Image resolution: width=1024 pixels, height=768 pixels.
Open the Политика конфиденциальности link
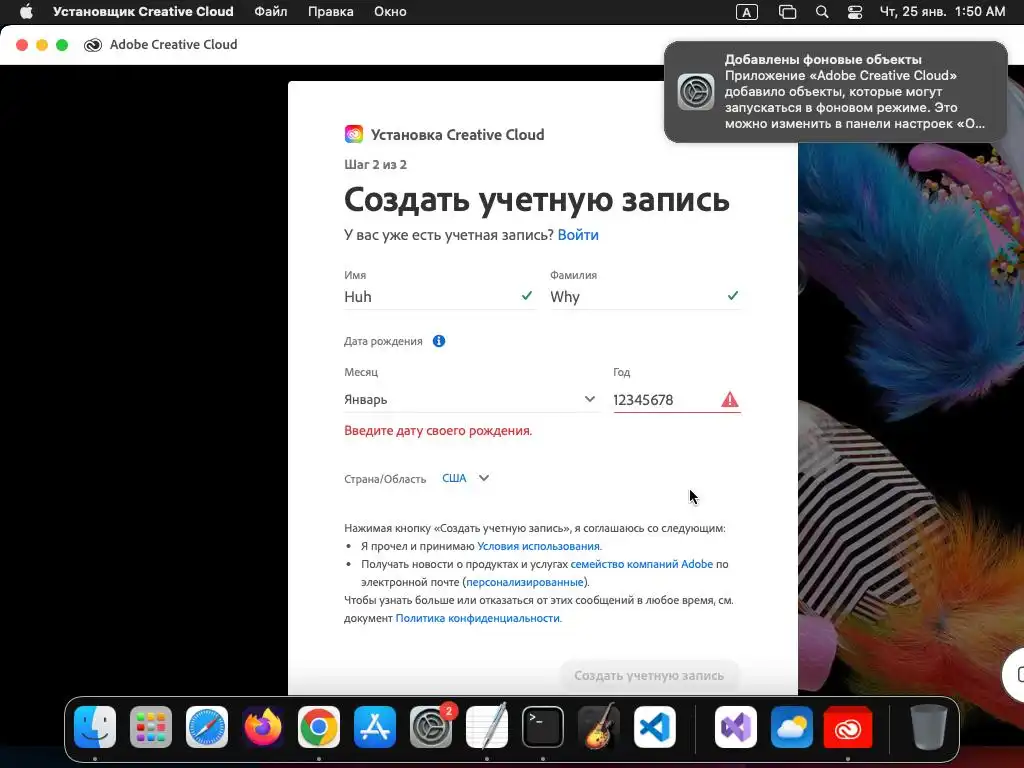coord(477,618)
